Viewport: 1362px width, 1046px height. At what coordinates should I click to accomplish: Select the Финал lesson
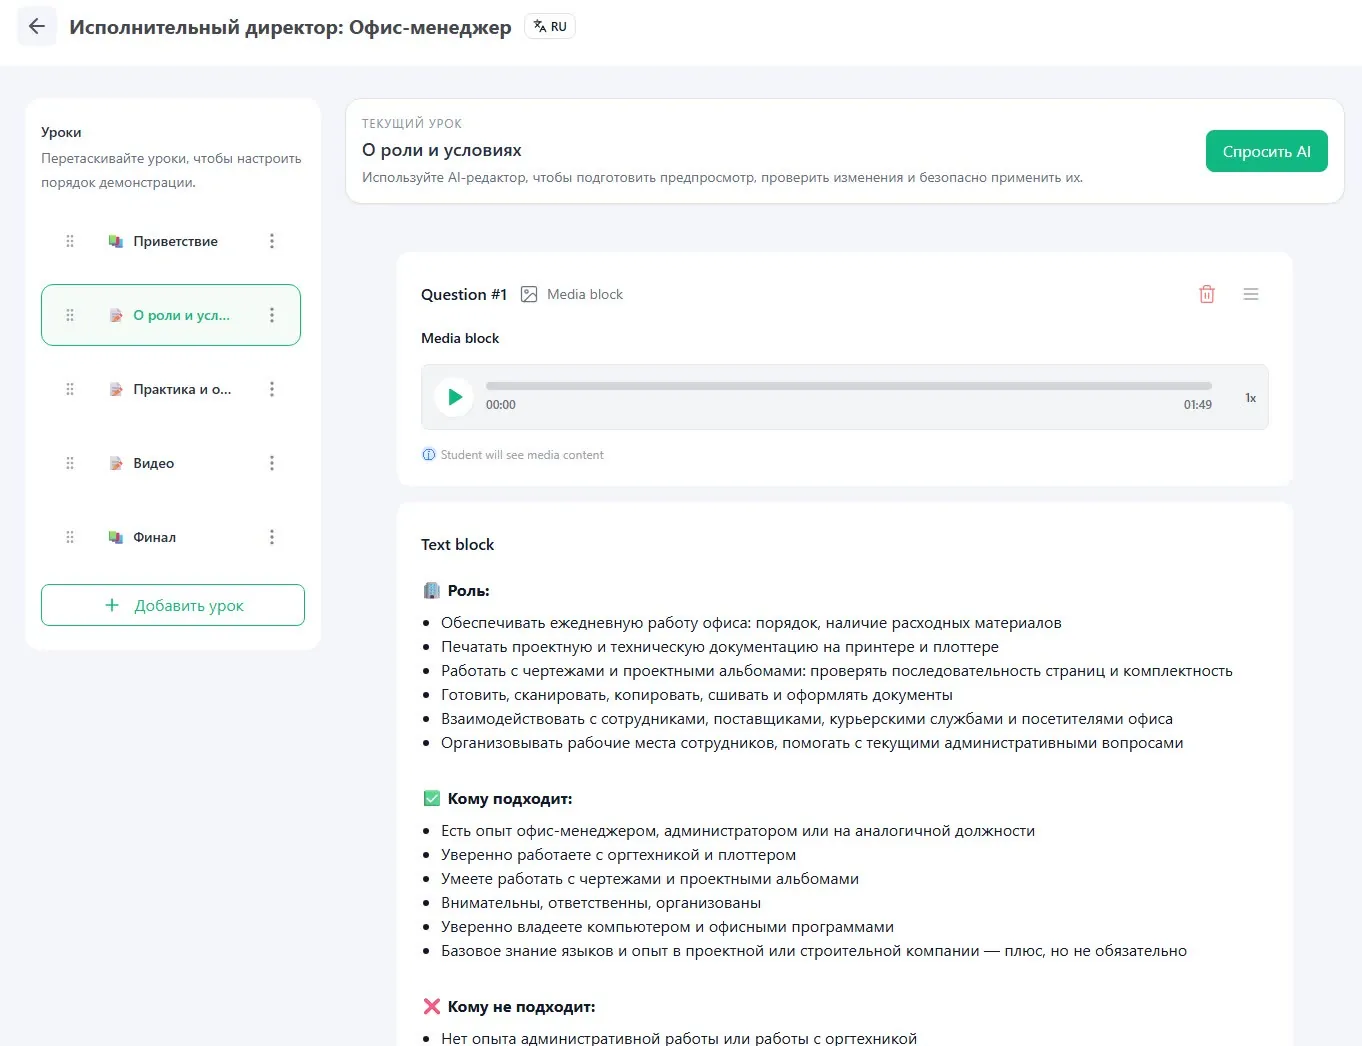171,537
